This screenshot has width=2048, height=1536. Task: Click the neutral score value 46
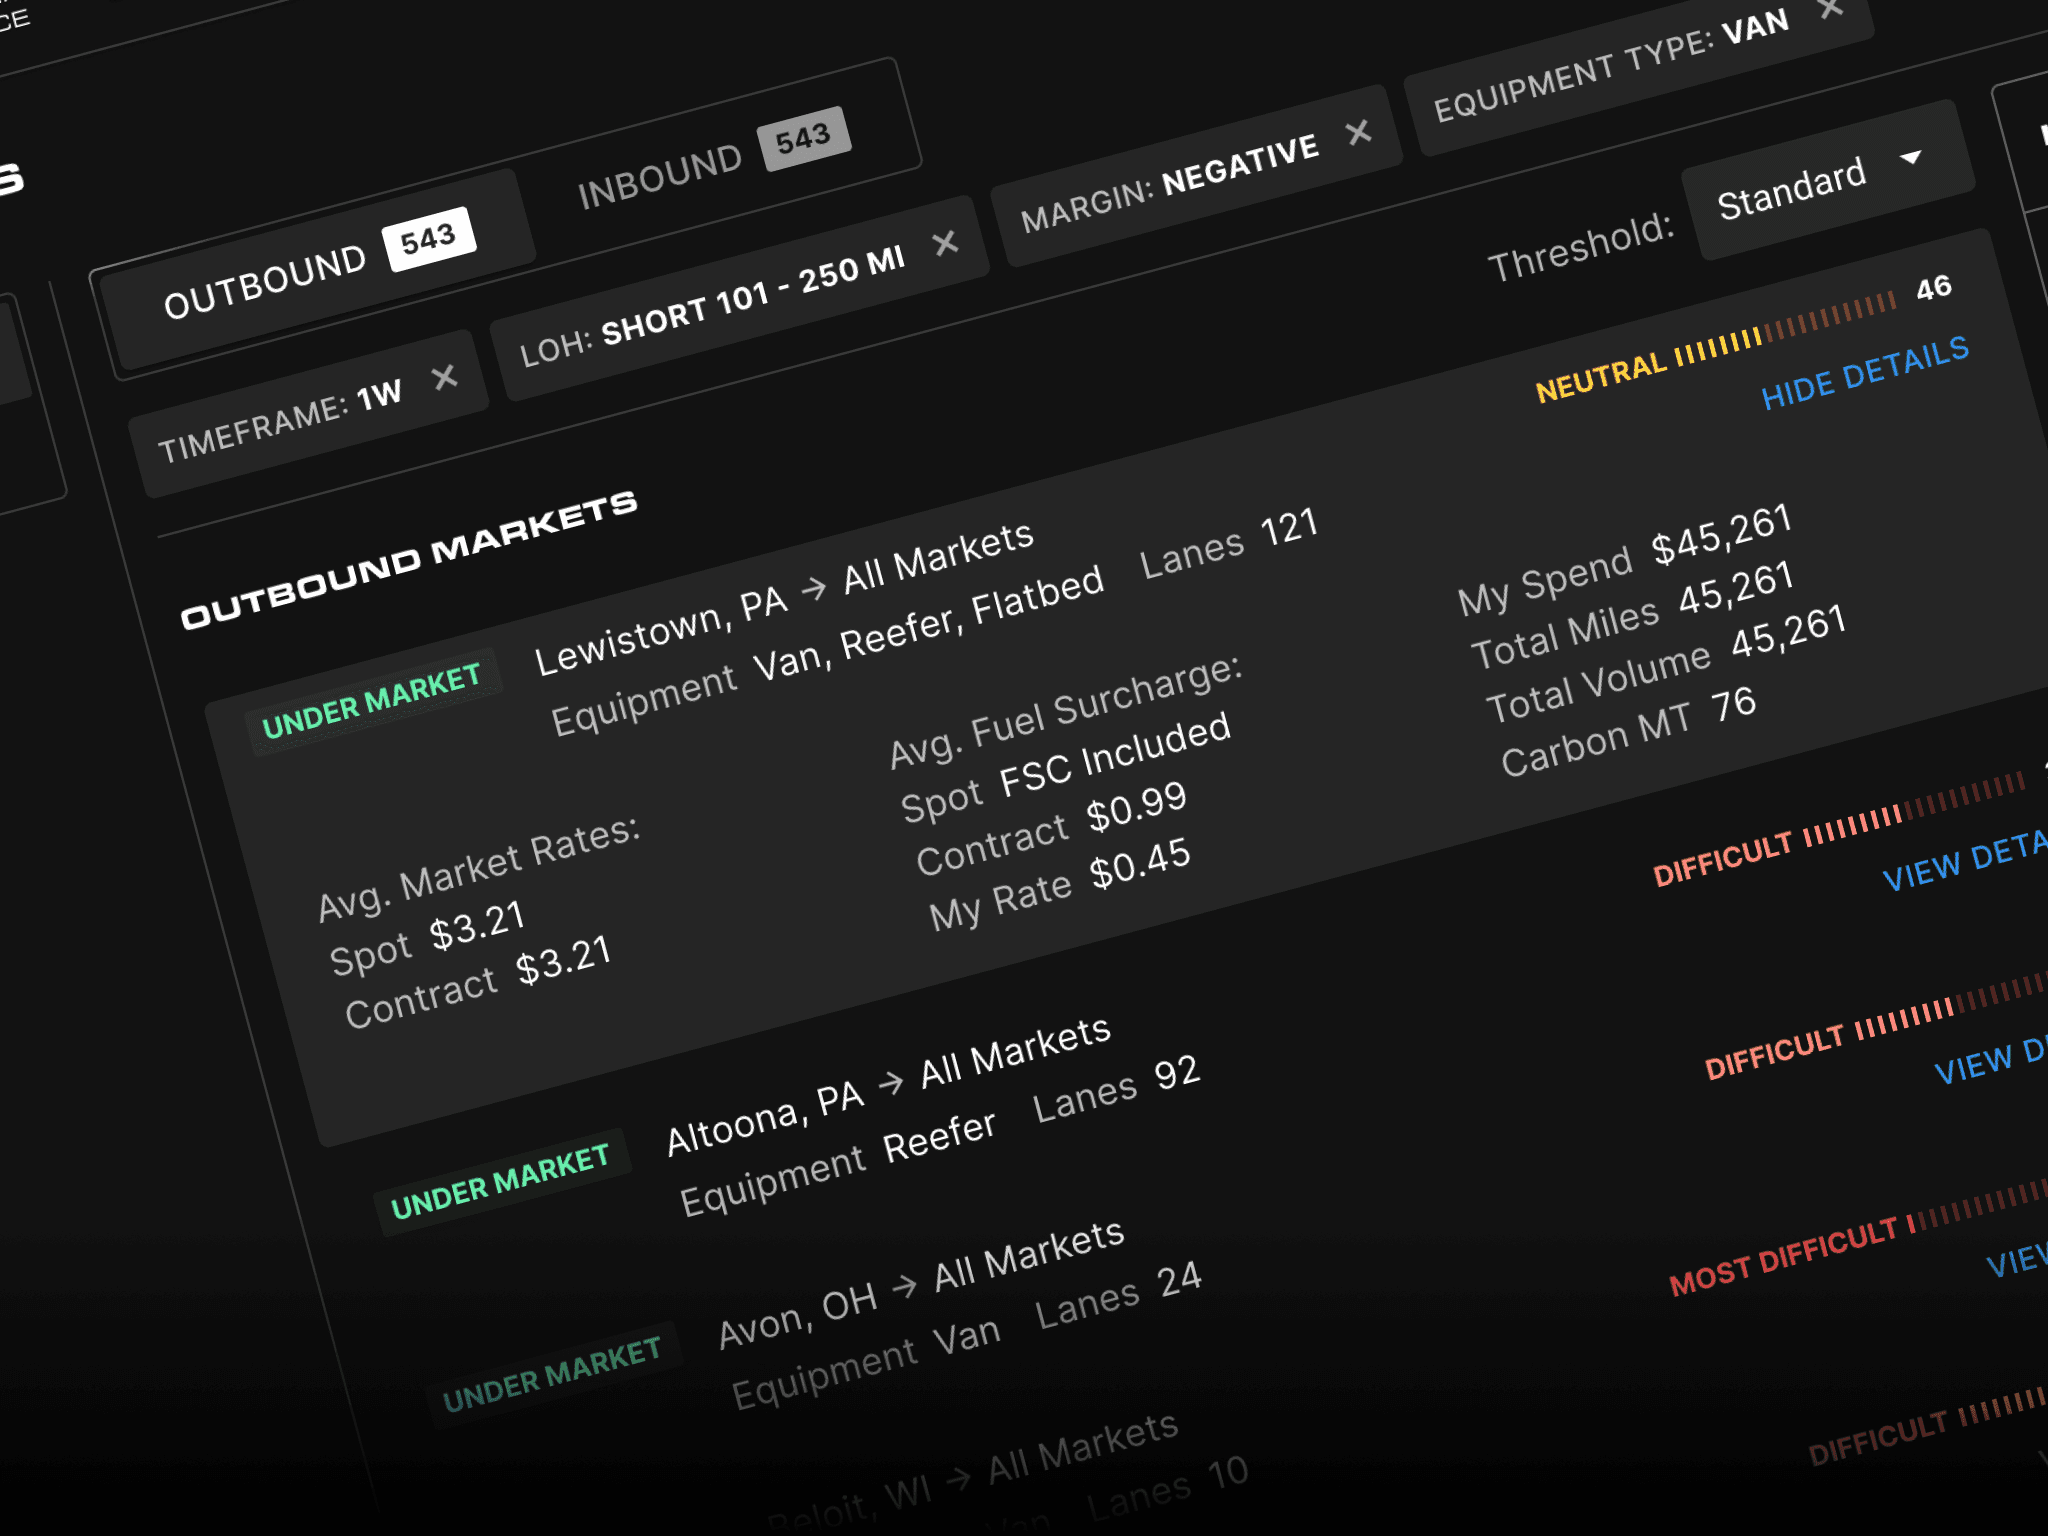(1934, 288)
